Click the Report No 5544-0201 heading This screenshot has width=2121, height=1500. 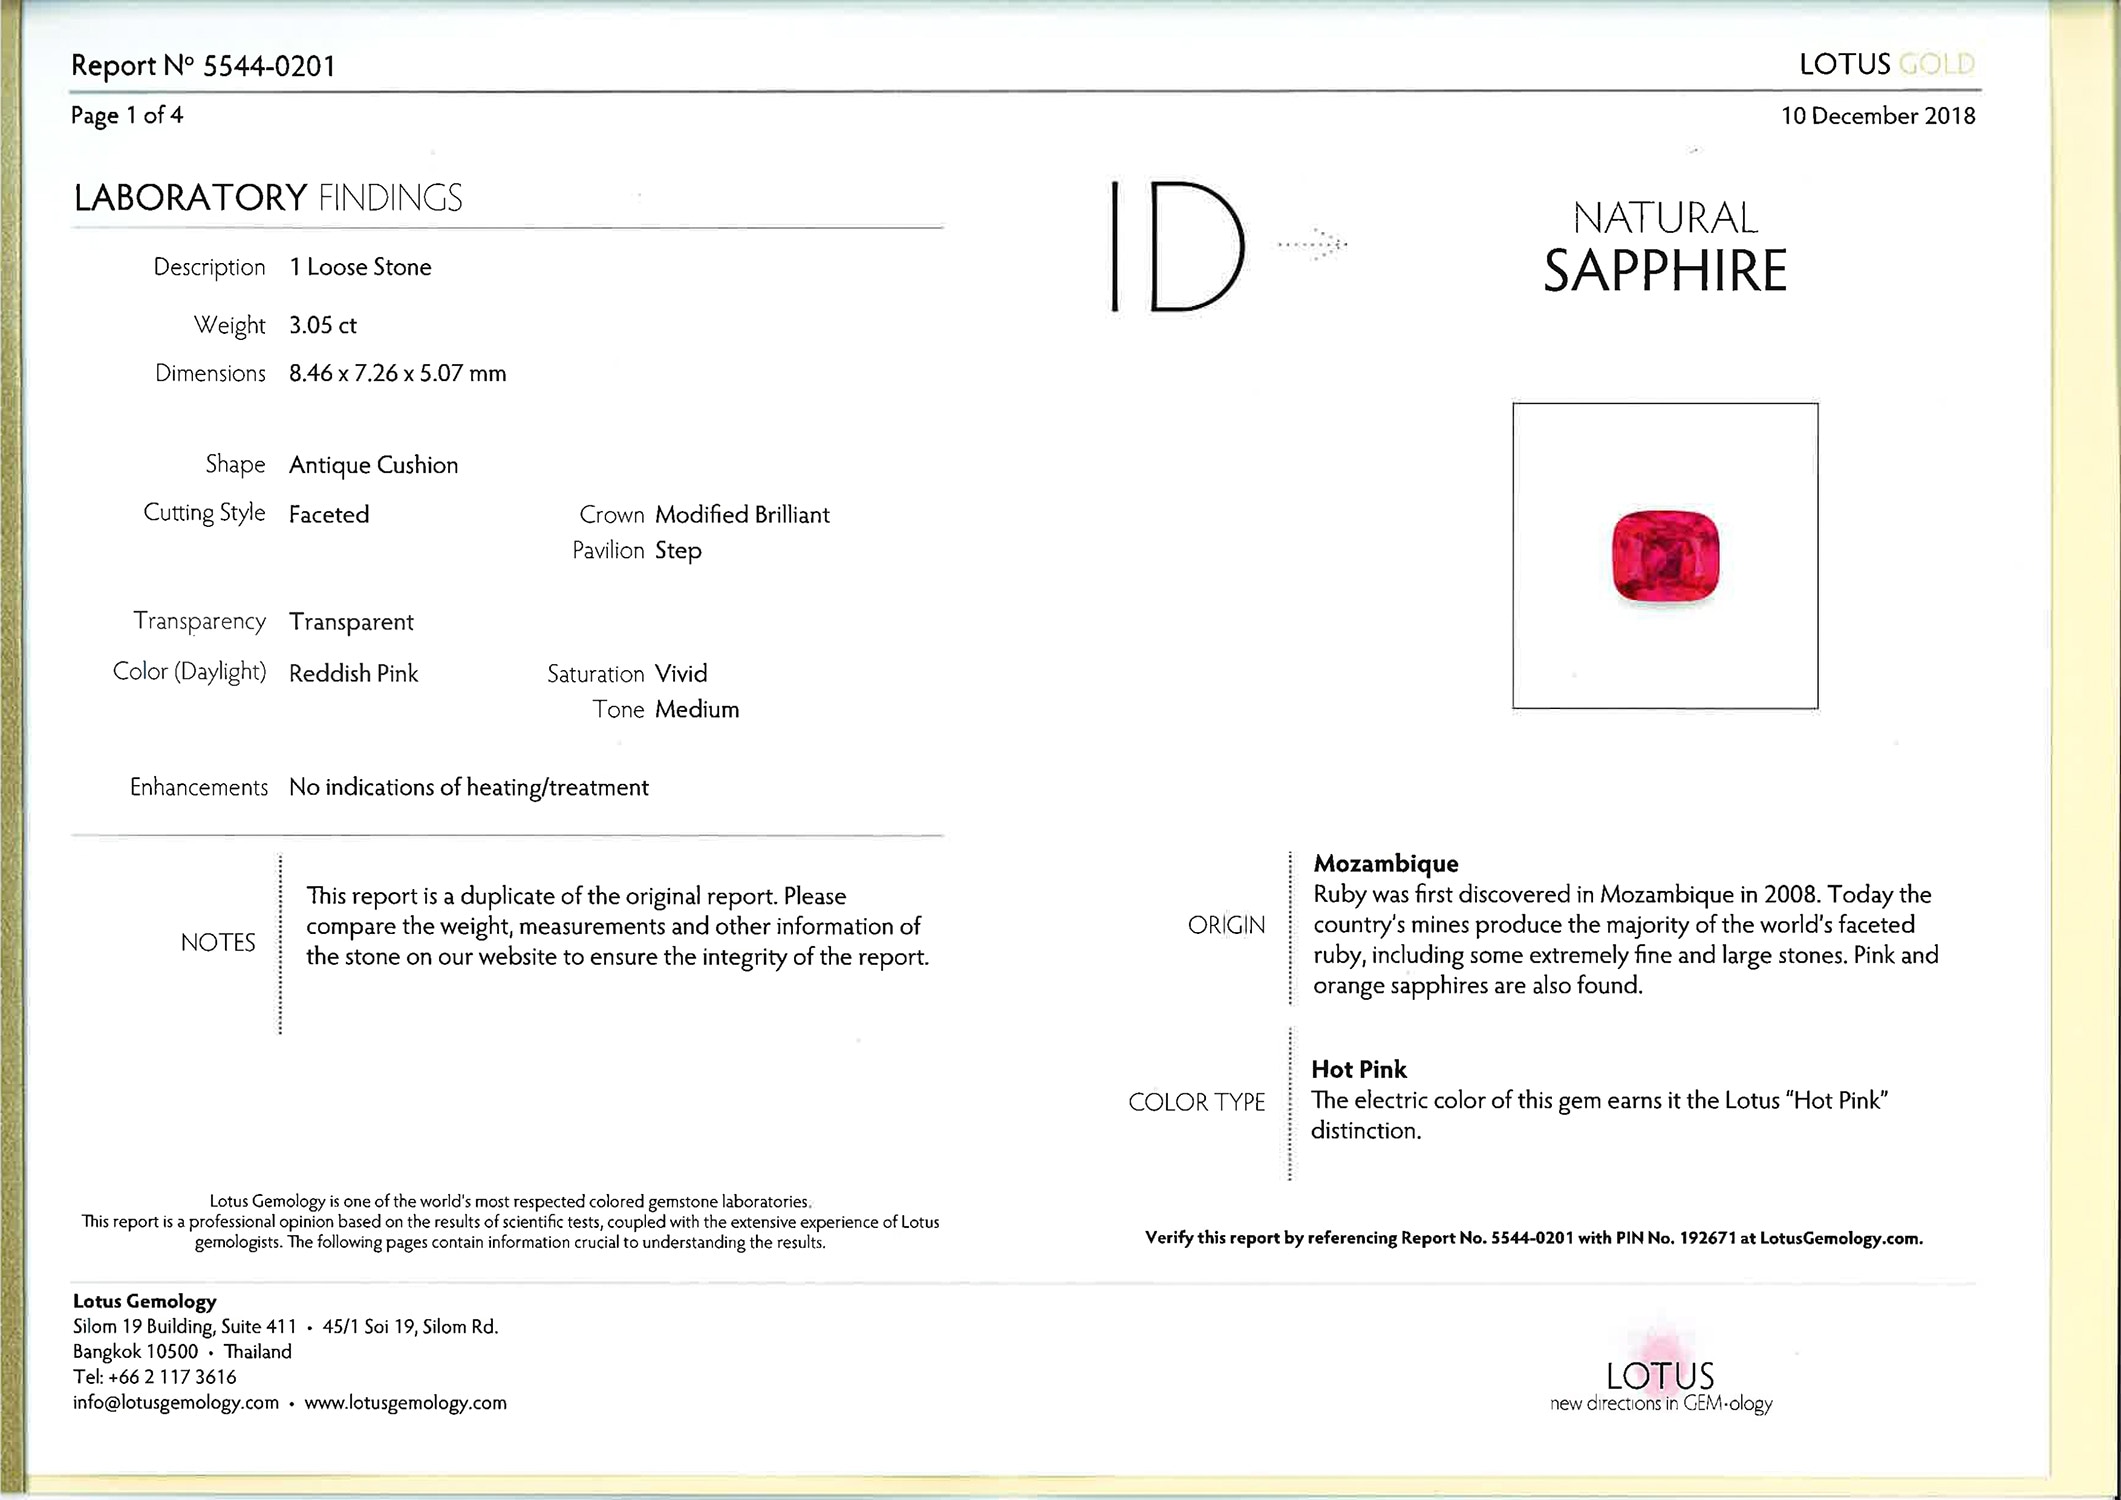click(203, 66)
